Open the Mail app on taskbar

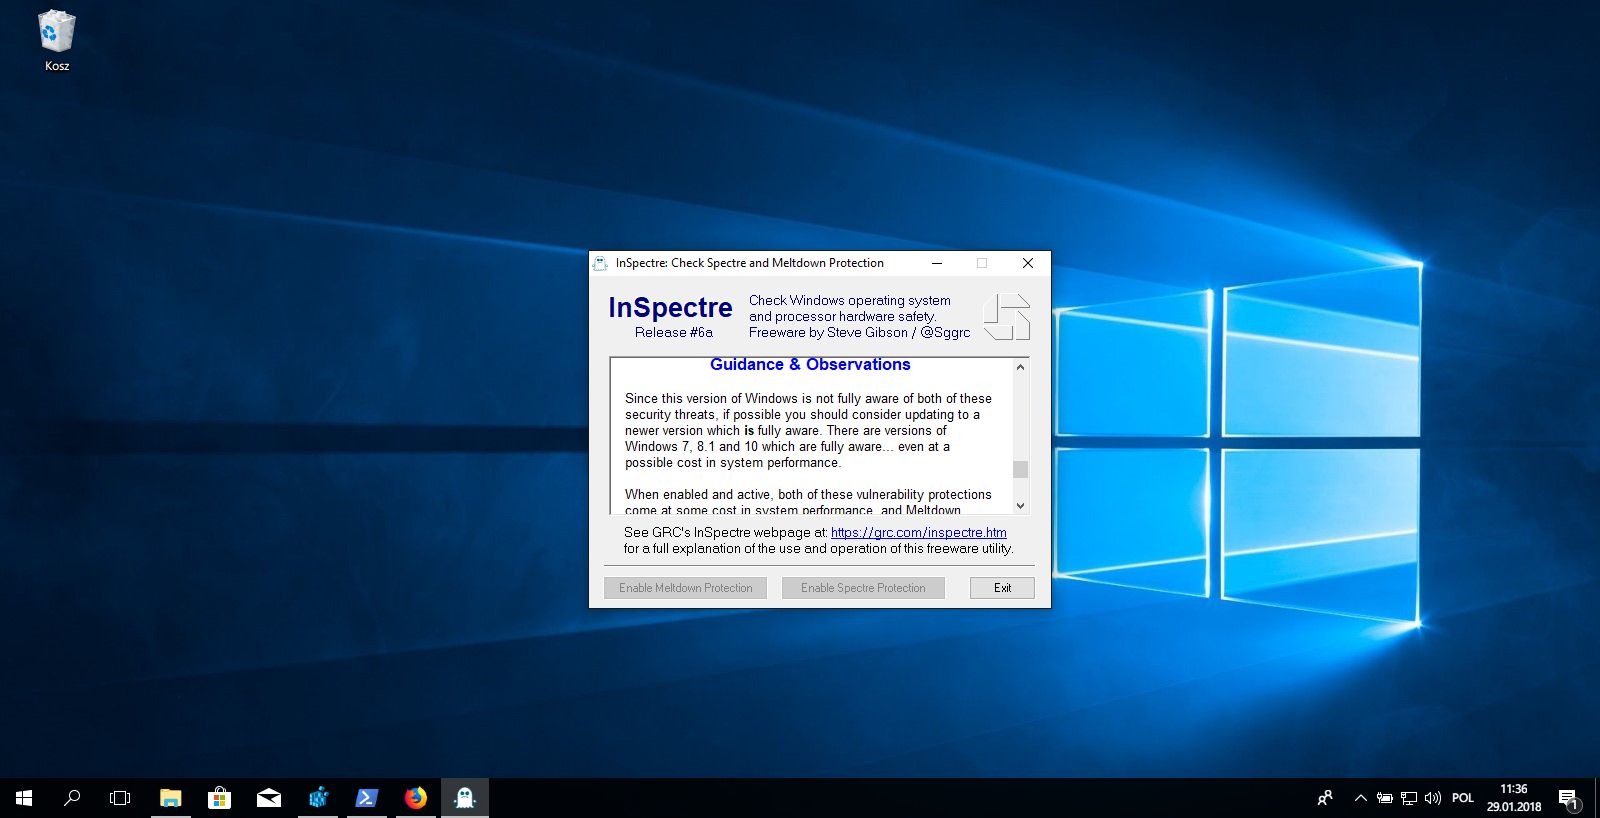coord(269,798)
